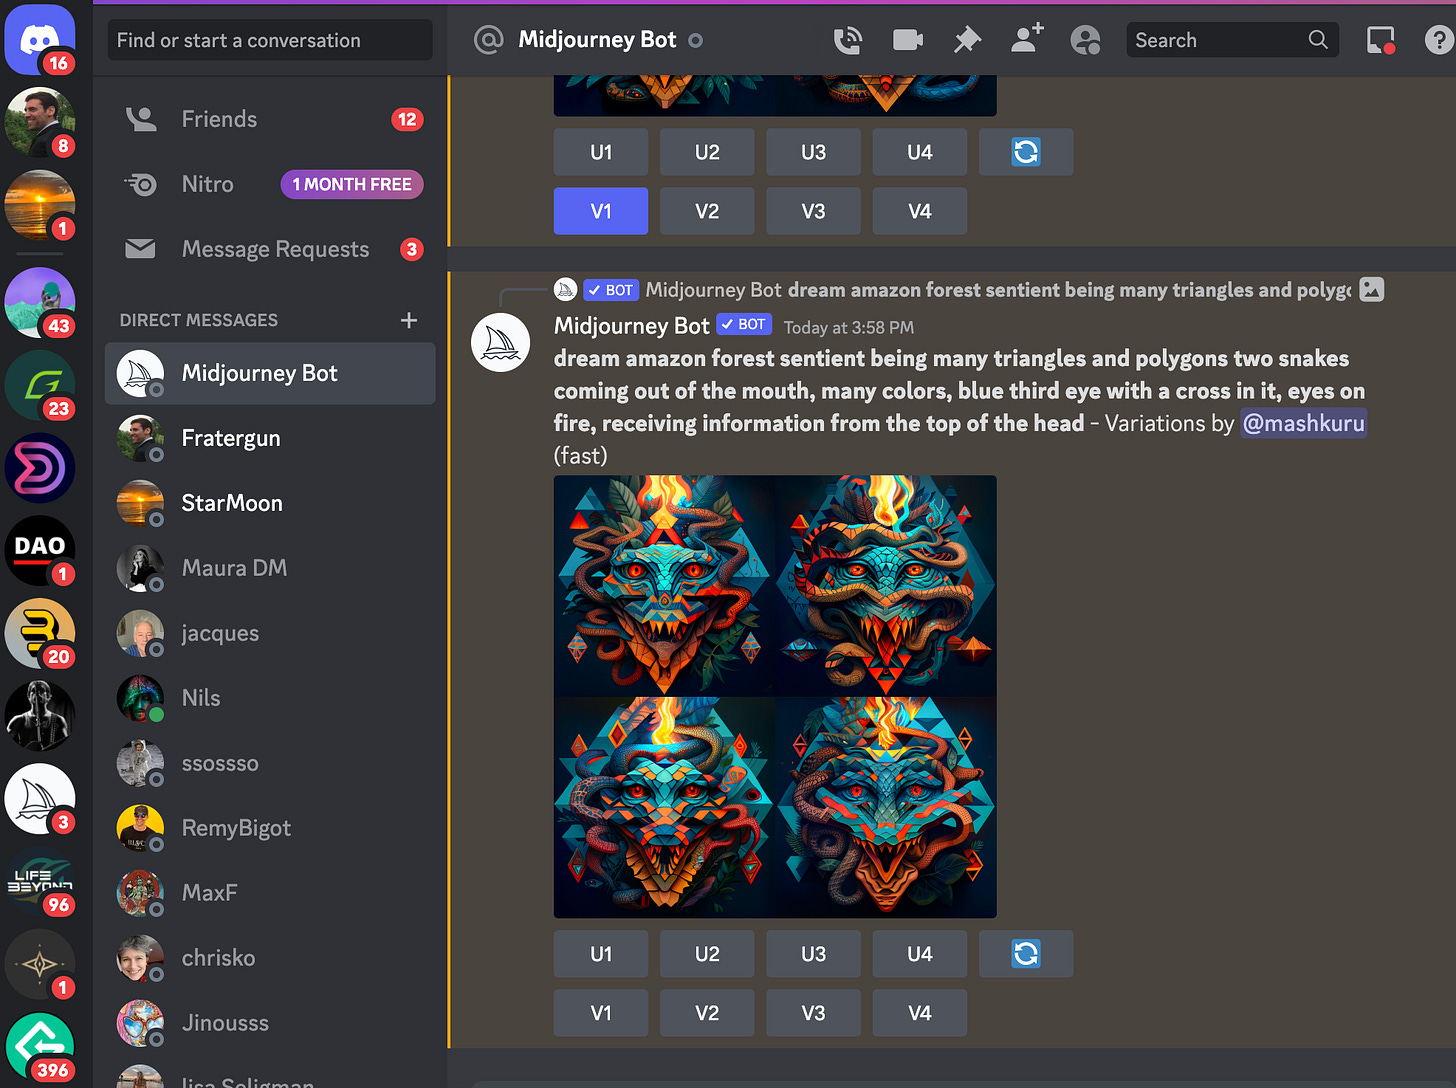Open the purple D logo server

(40, 468)
